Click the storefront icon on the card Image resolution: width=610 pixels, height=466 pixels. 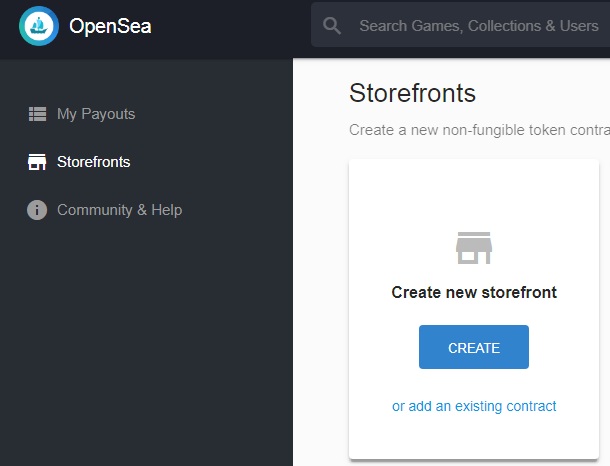click(474, 248)
